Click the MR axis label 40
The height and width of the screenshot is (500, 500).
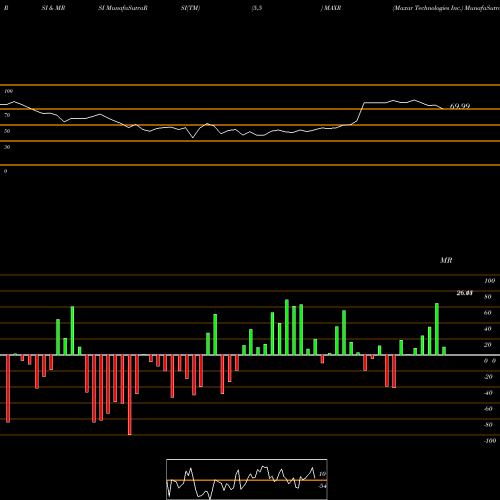pyautogui.click(x=488, y=329)
